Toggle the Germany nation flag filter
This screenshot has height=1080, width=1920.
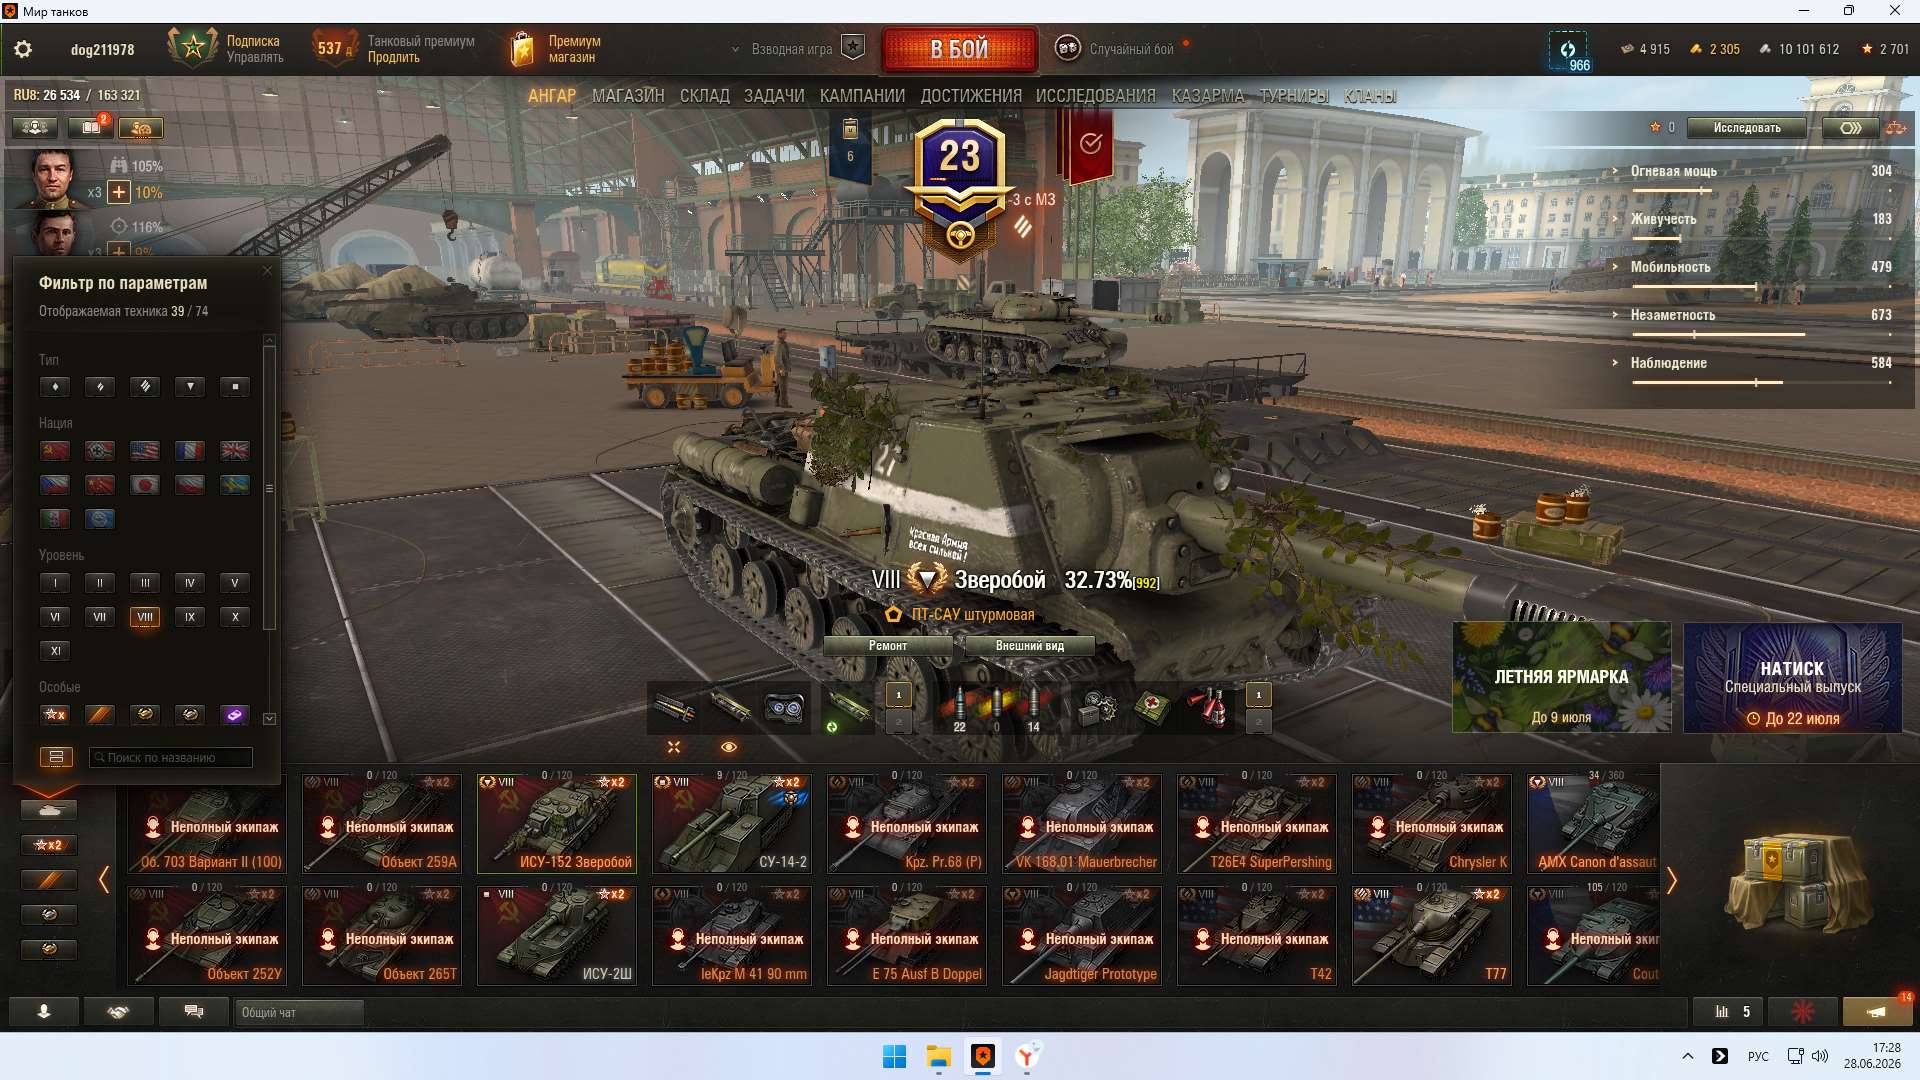(100, 451)
